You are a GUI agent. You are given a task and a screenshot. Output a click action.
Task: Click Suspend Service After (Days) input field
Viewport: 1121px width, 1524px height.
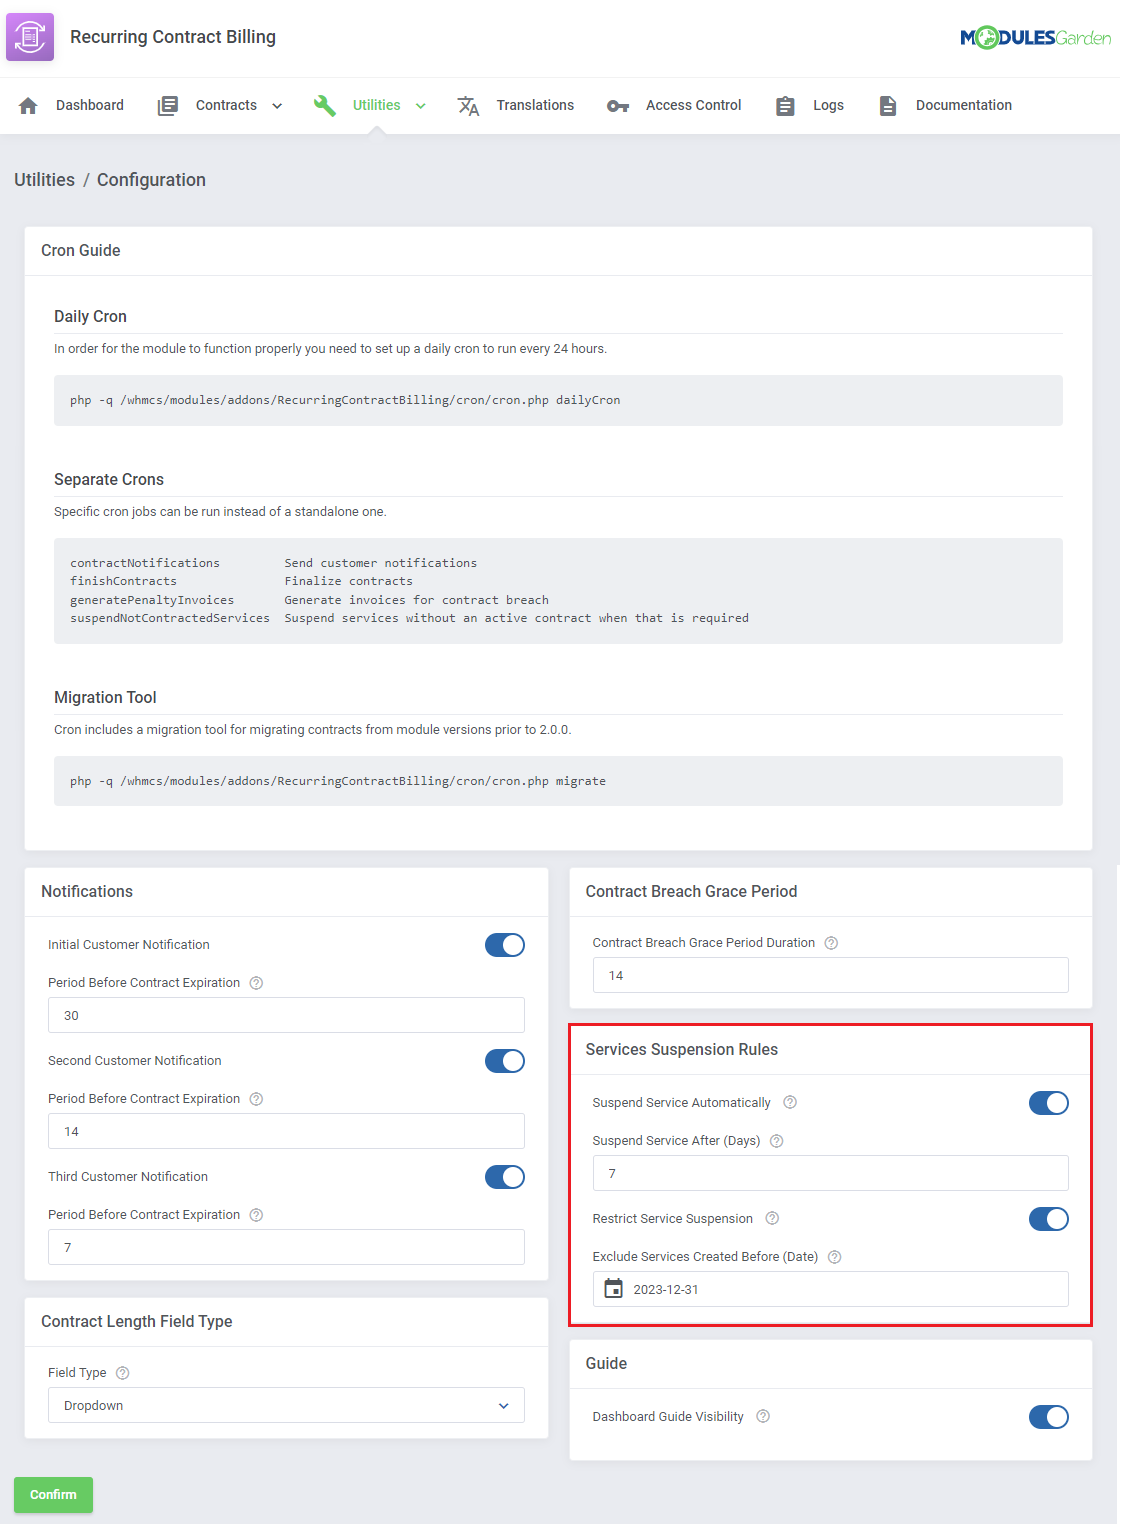(x=831, y=1173)
